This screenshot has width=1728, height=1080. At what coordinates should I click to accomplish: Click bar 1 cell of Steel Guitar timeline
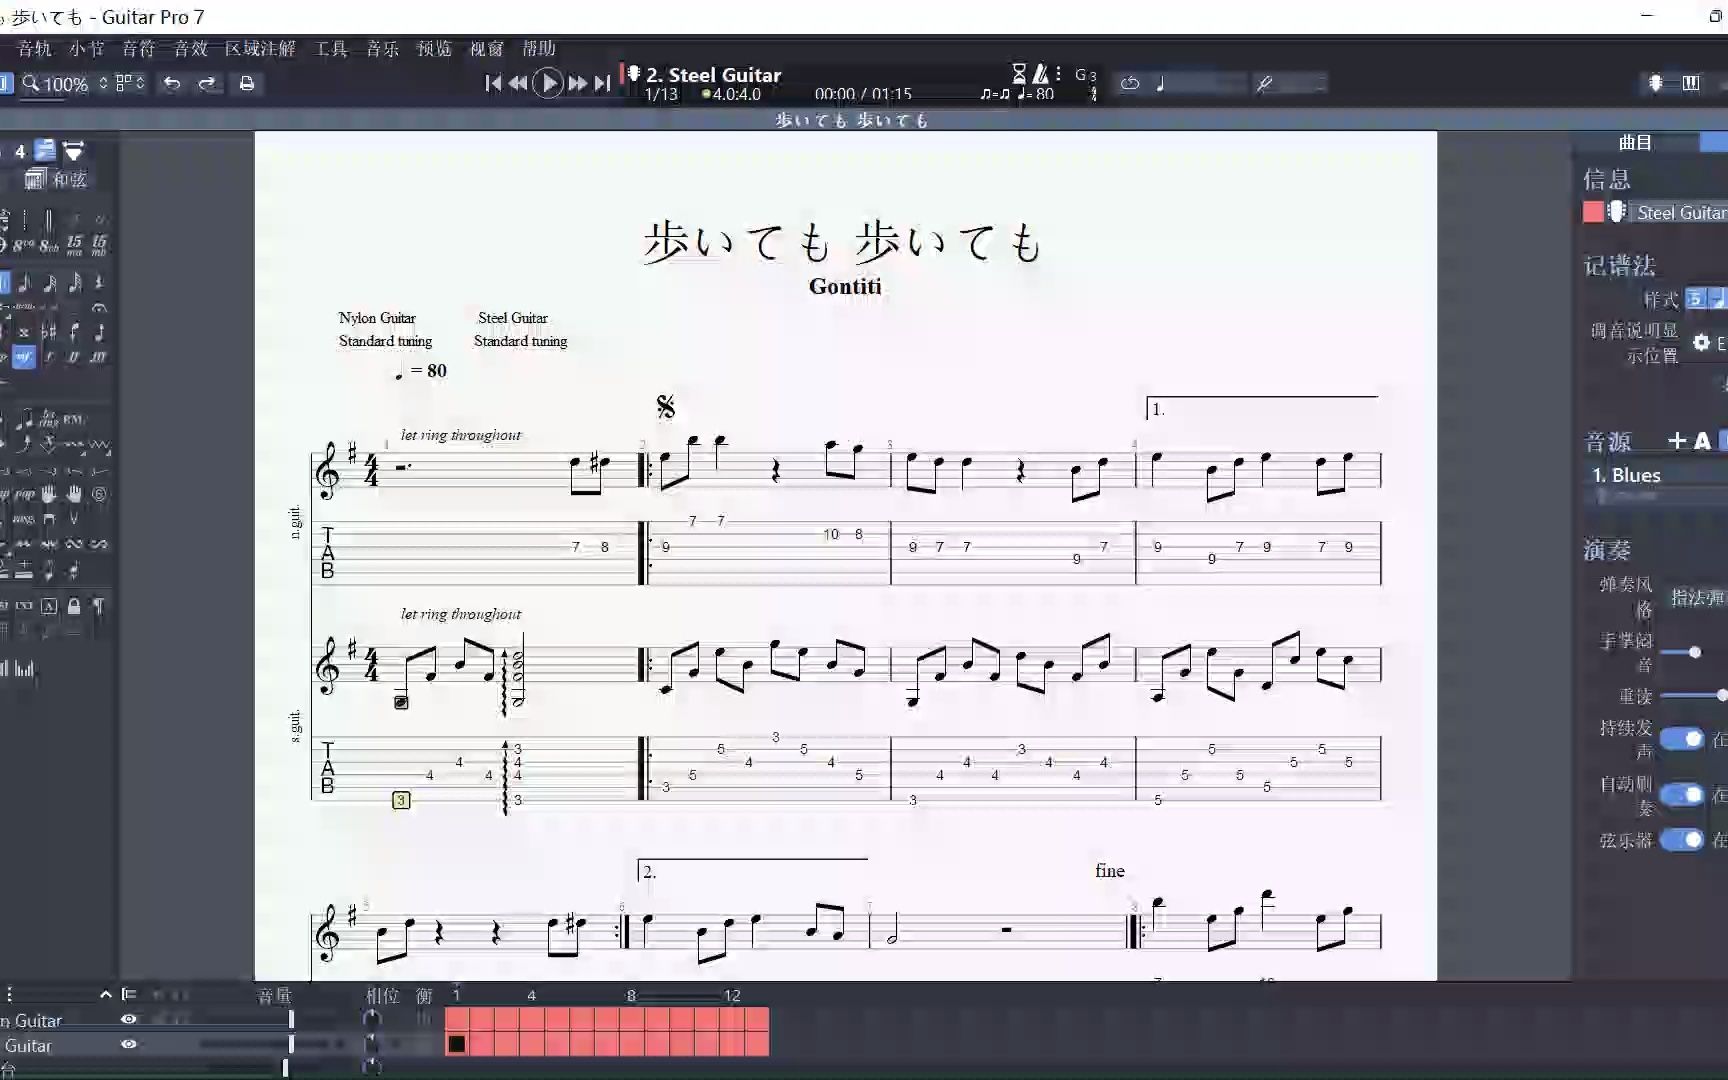(x=456, y=1044)
